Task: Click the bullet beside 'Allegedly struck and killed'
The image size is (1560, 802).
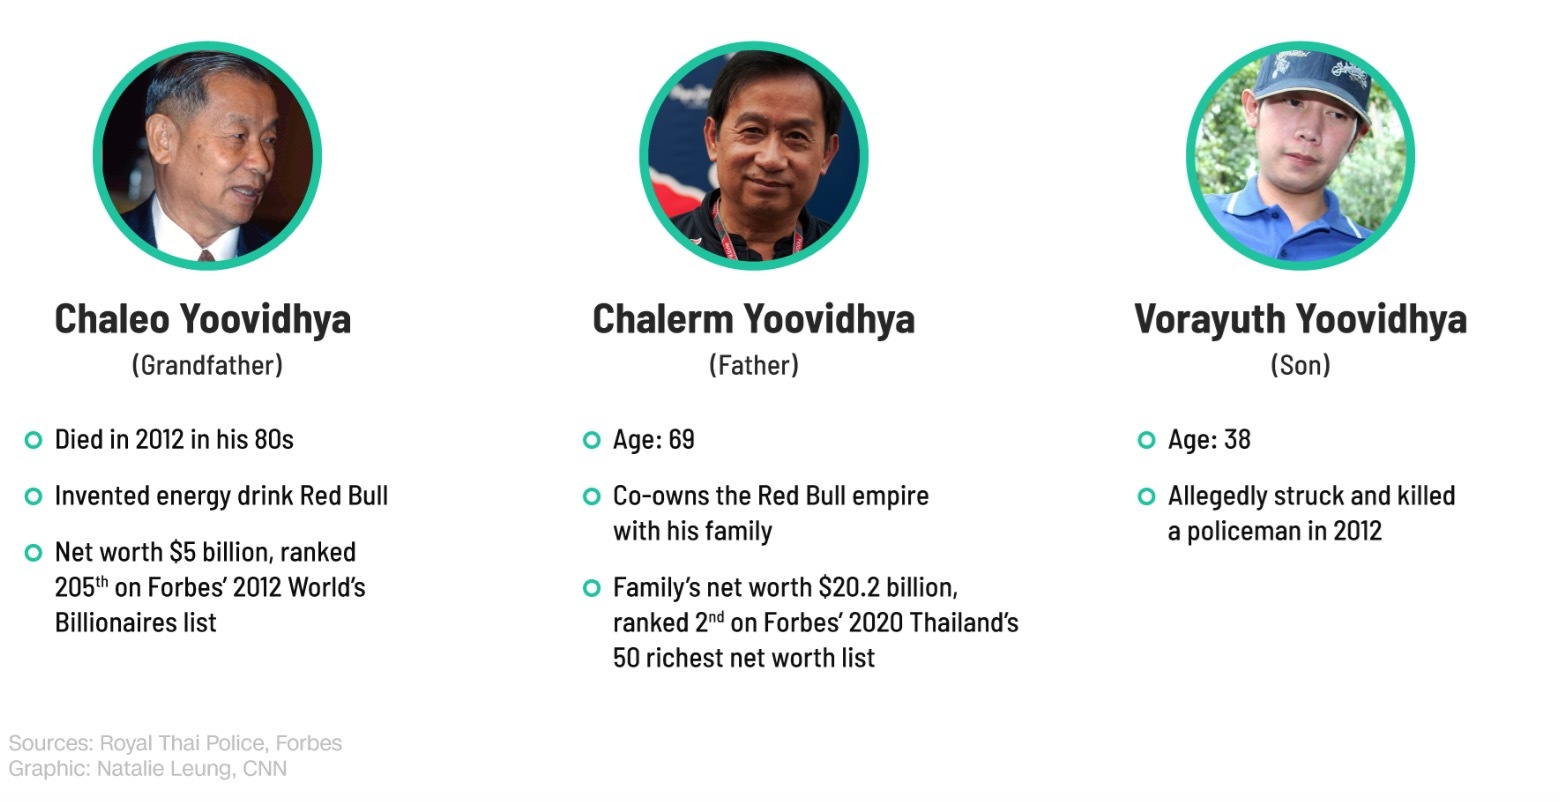Action: (1146, 496)
